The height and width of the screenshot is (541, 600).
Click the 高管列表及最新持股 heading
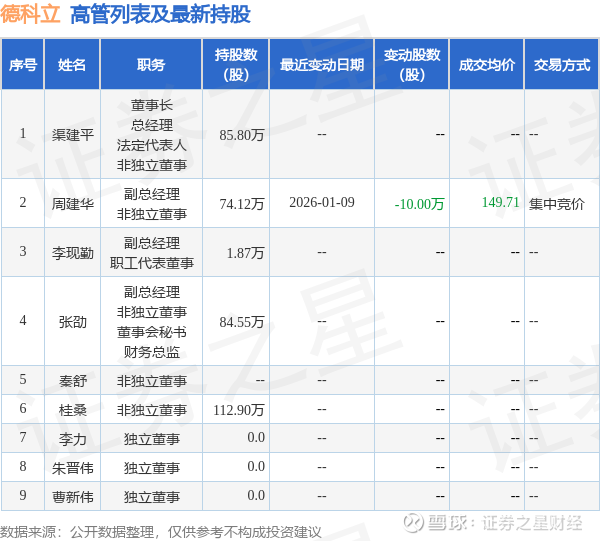click(x=160, y=15)
